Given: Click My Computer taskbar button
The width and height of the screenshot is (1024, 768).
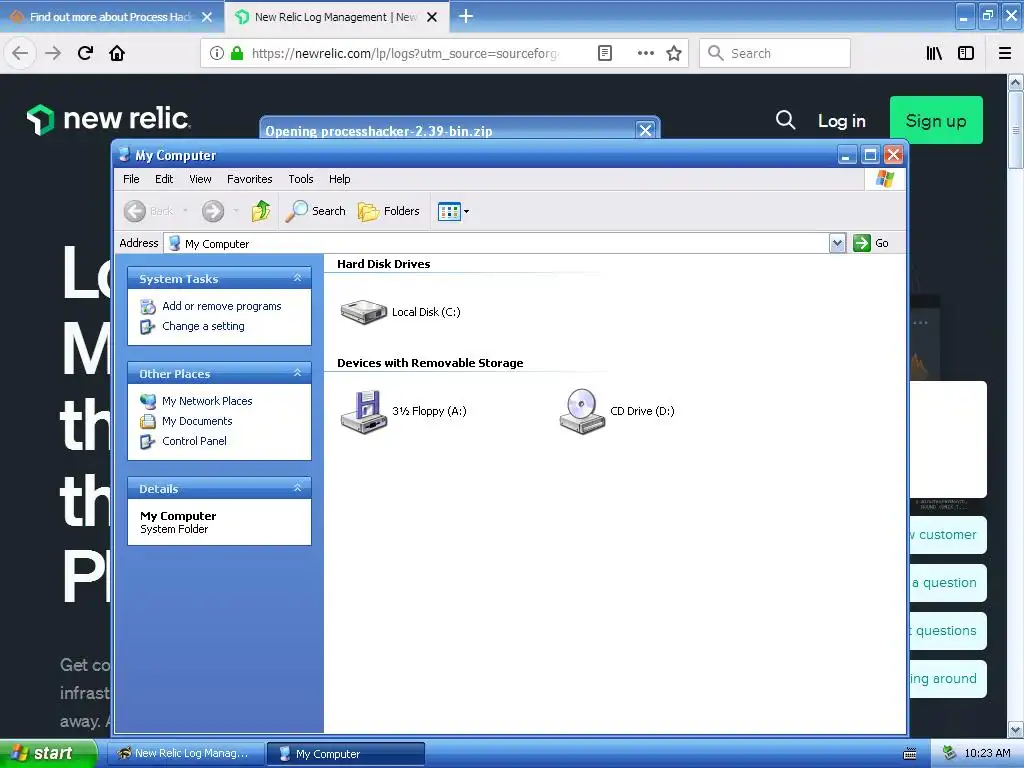Looking at the screenshot, I should point(346,754).
